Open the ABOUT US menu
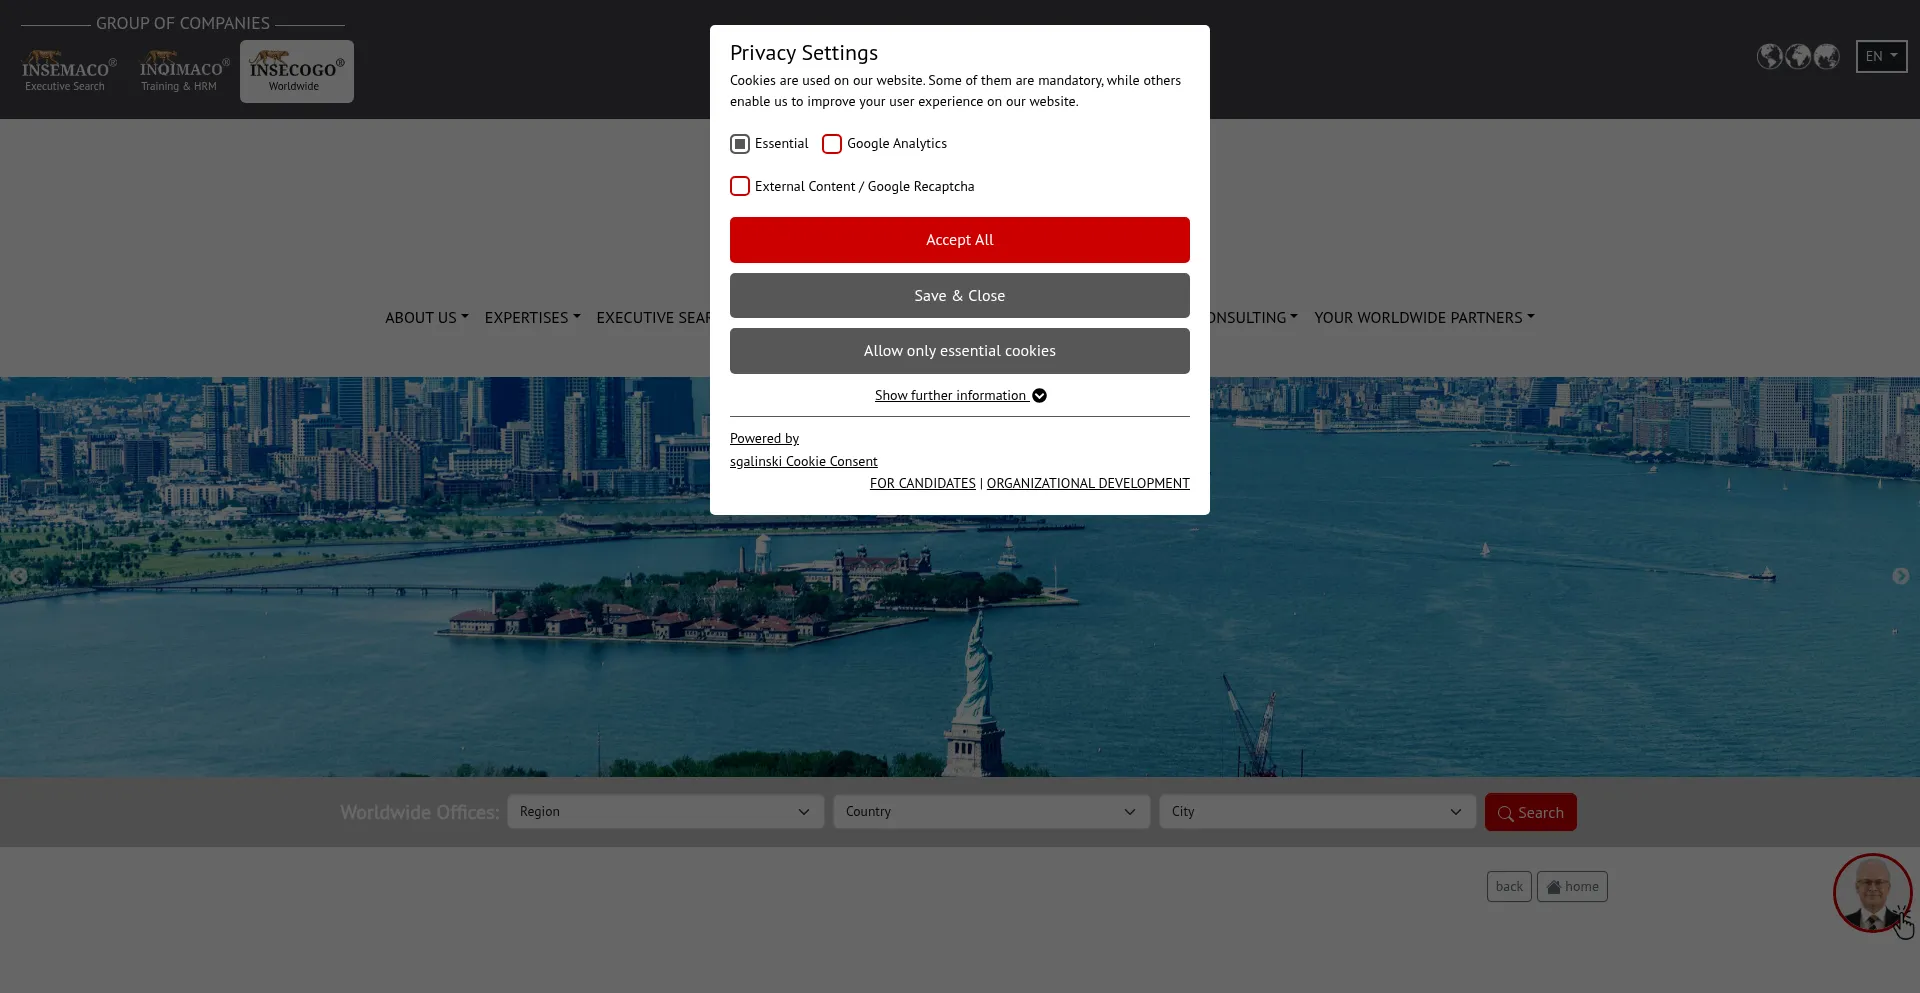Image resolution: width=1920 pixels, height=993 pixels. click(426, 318)
